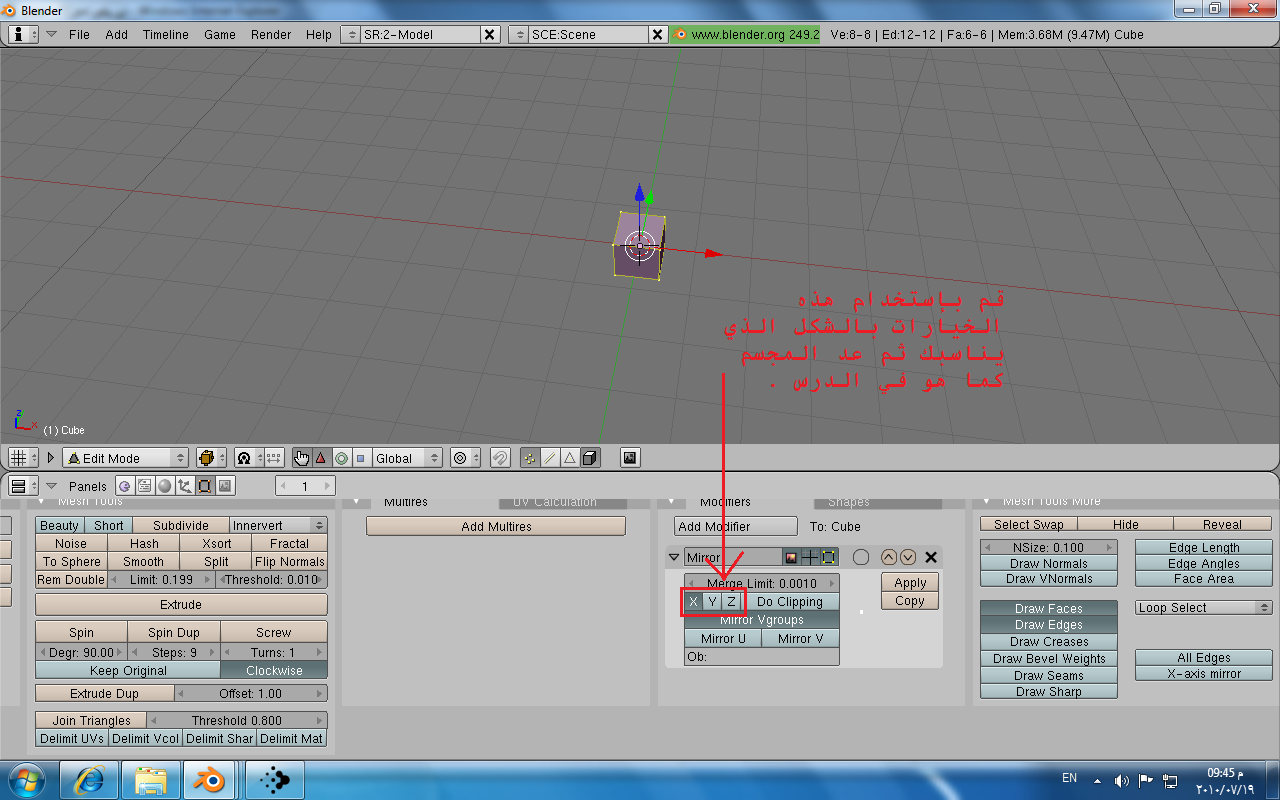
Task: Open the Timeline menu
Action: tap(166, 34)
